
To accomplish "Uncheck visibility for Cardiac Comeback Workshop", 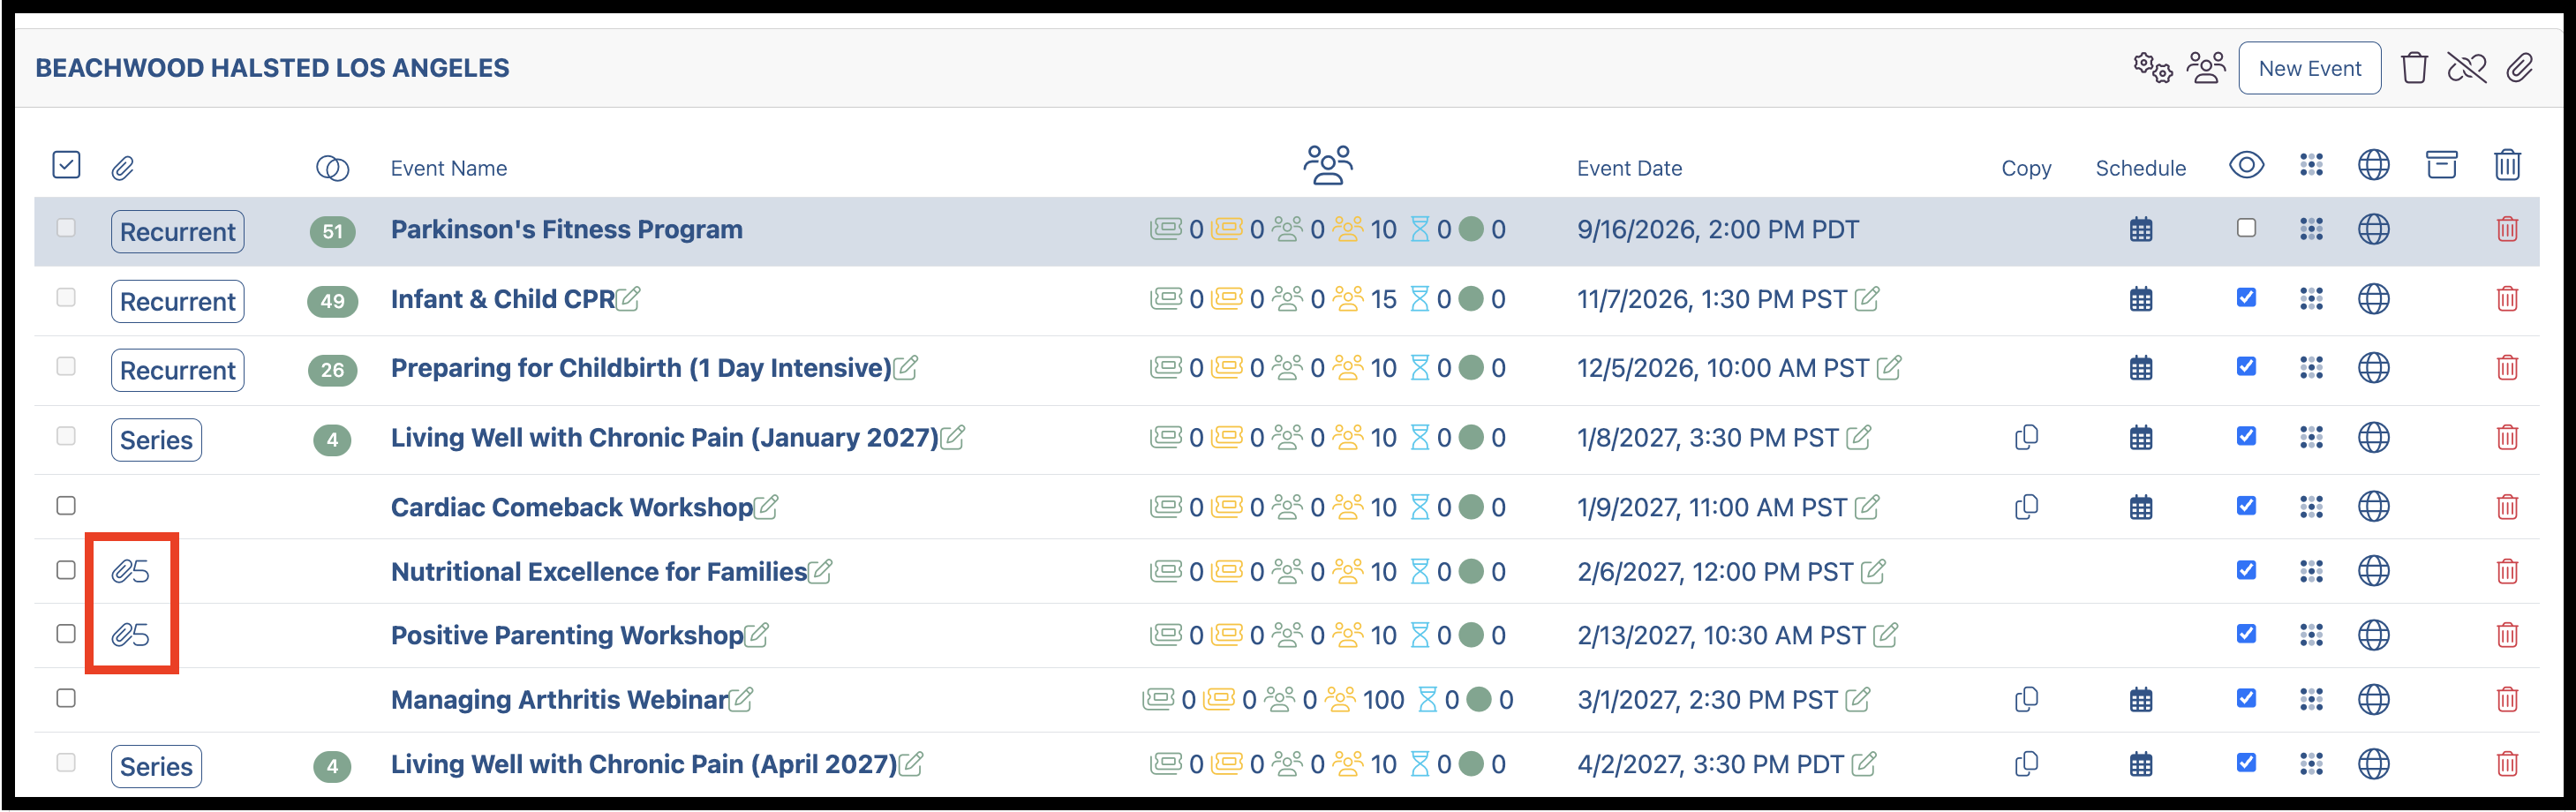I will coord(2246,506).
